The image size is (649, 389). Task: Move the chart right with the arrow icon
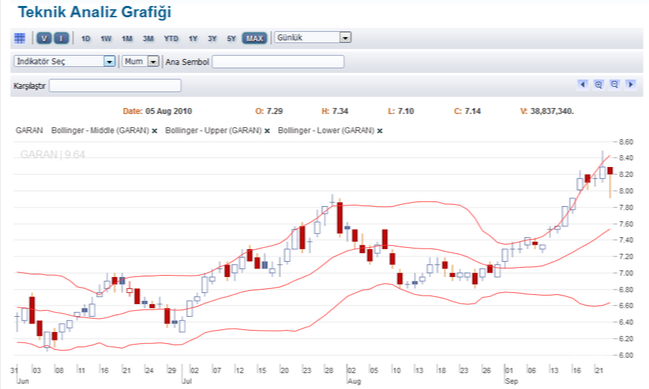(630, 84)
